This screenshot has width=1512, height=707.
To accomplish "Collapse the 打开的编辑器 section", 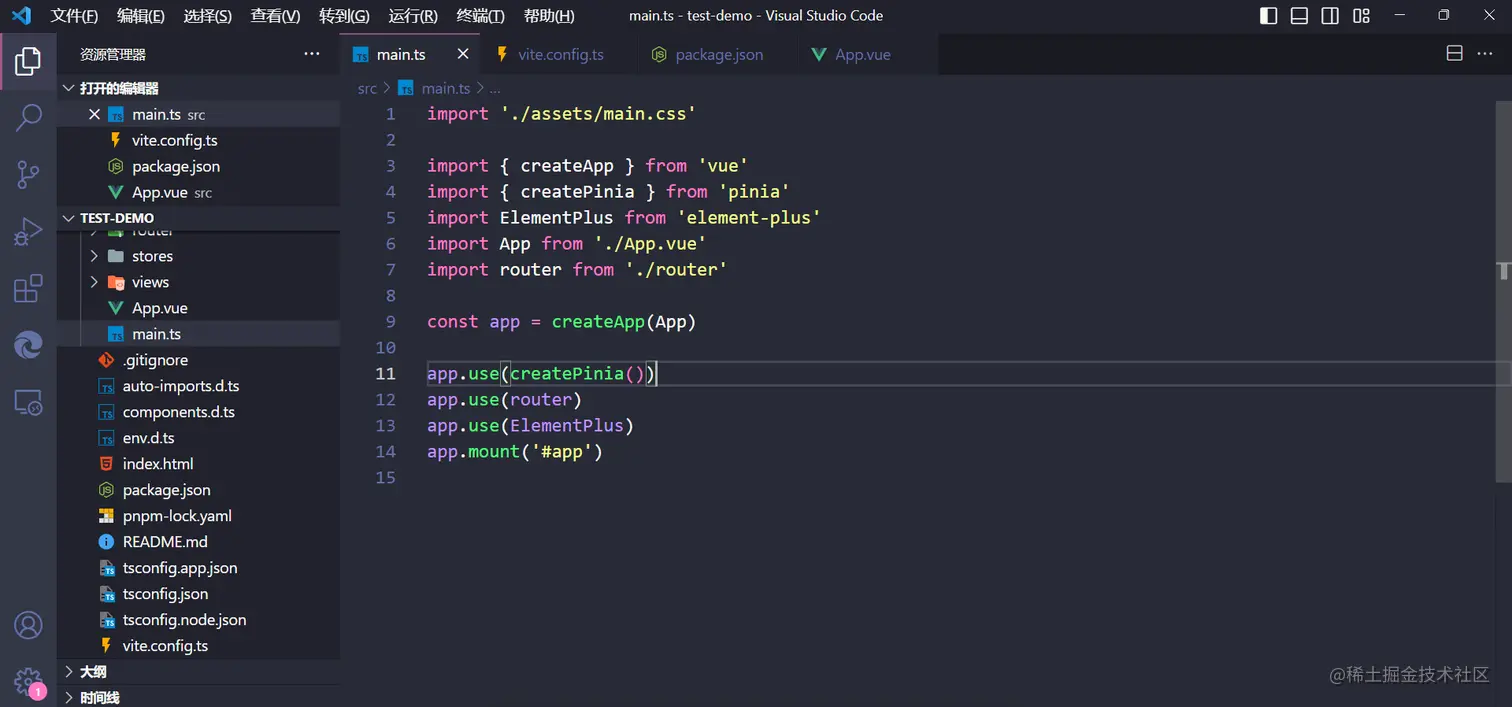I will pyautogui.click(x=198, y=88).
